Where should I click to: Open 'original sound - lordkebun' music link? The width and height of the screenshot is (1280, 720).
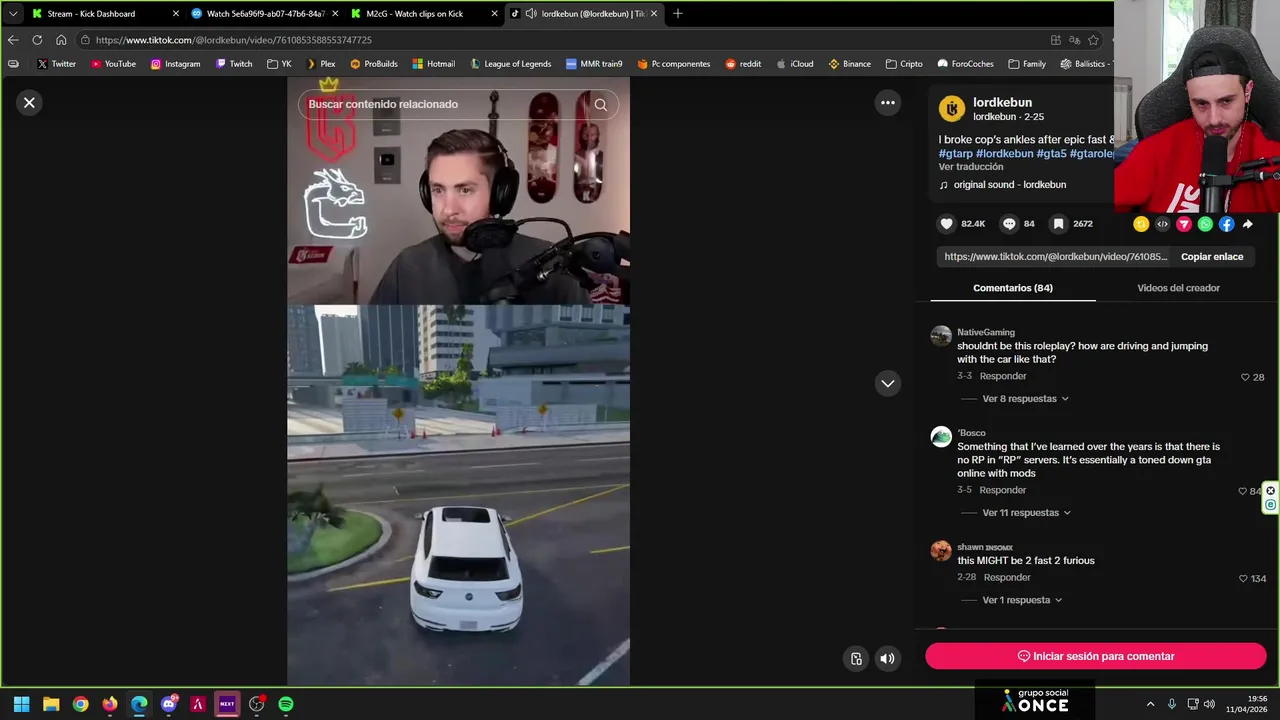1010,185
